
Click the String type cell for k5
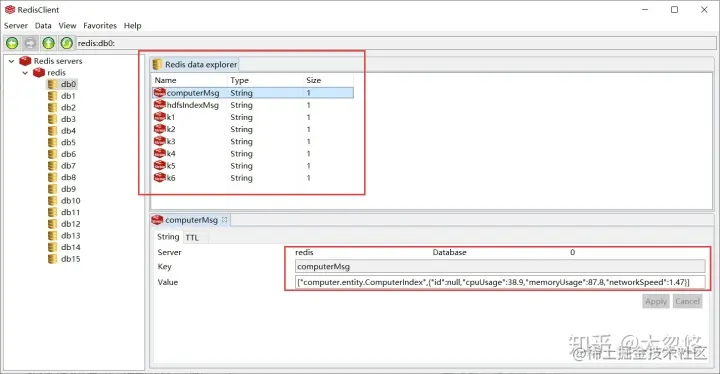coord(242,166)
